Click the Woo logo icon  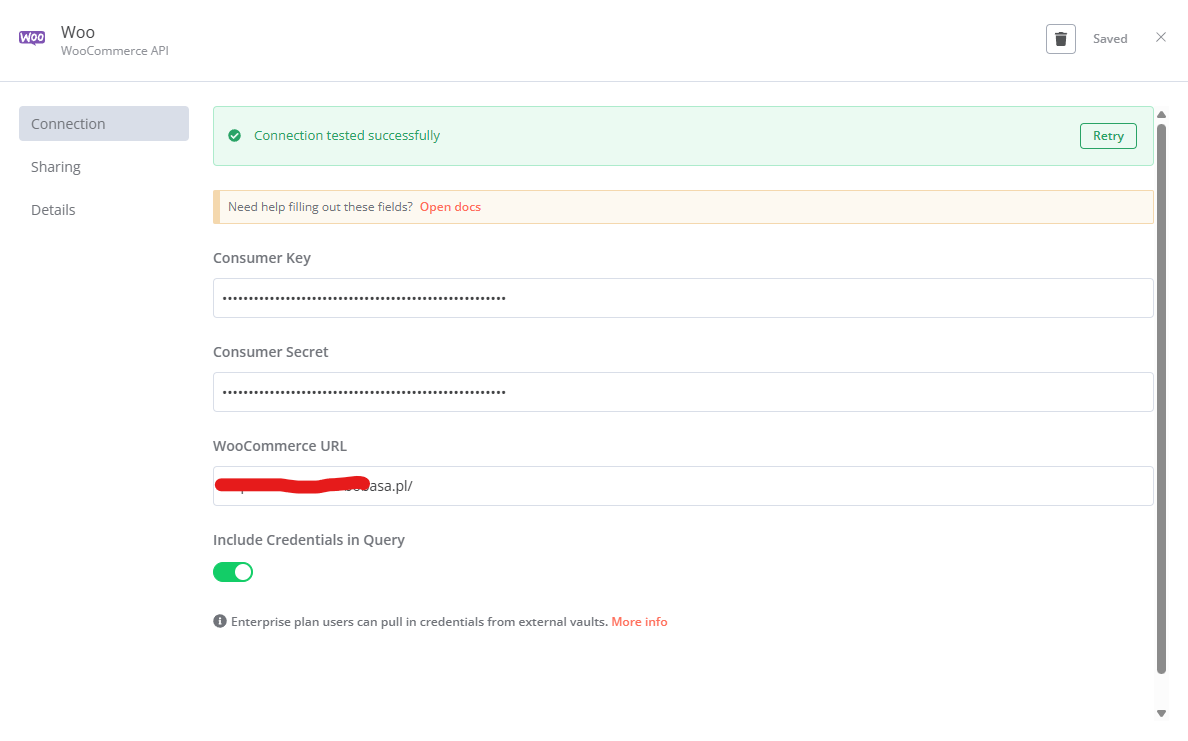click(32, 38)
